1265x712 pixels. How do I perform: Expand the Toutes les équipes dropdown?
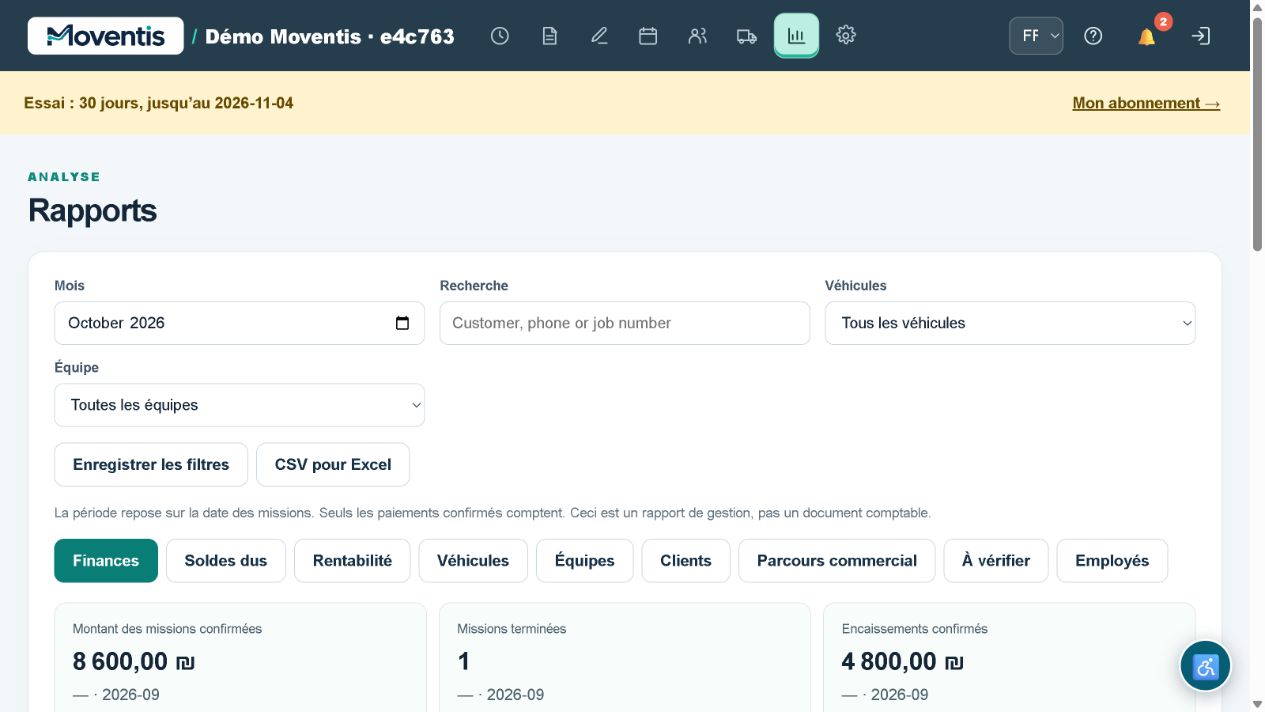click(x=239, y=405)
